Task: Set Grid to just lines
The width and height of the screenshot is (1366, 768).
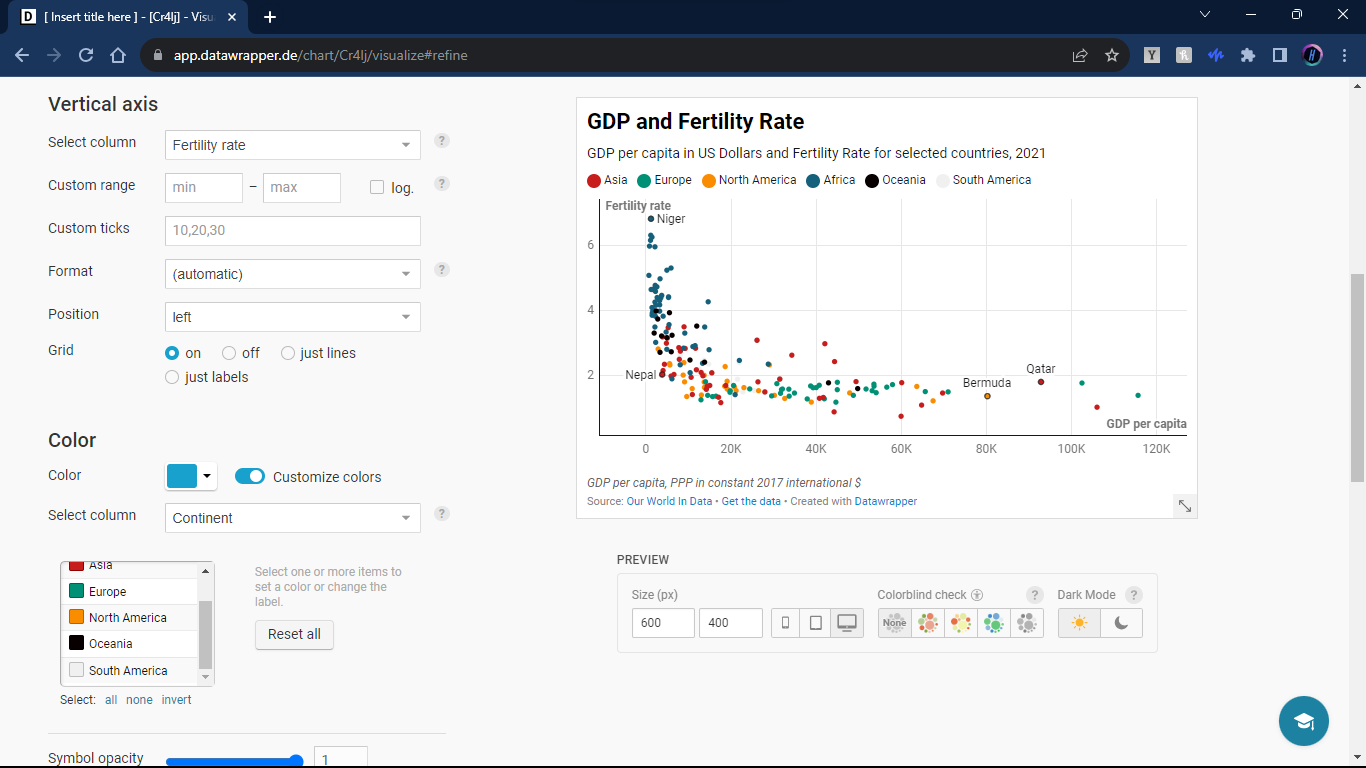Action: [288, 353]
